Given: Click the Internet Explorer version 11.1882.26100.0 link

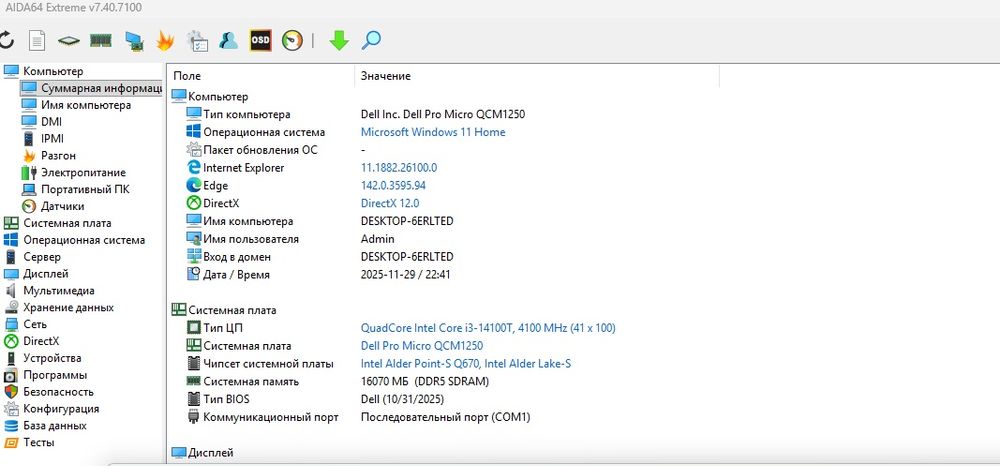Looking at the screenshot, I should point(399,168).
